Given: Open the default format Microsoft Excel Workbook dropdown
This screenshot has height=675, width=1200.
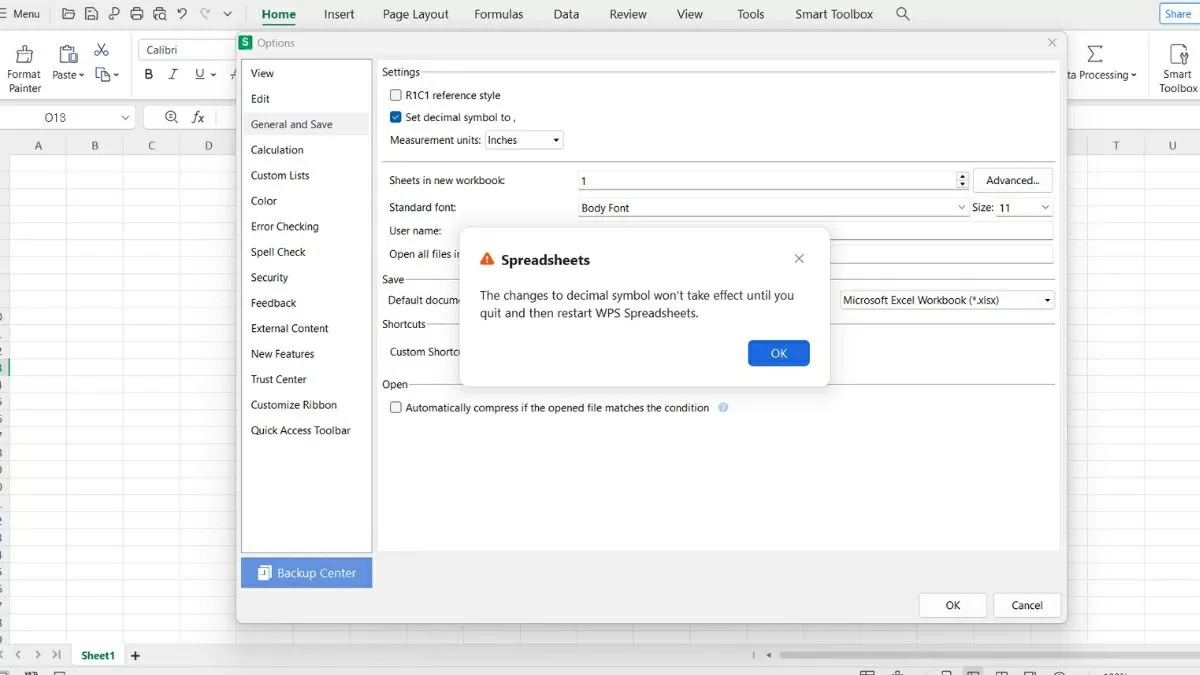Looking at the screenshot, I should click(x=947, y=300).
